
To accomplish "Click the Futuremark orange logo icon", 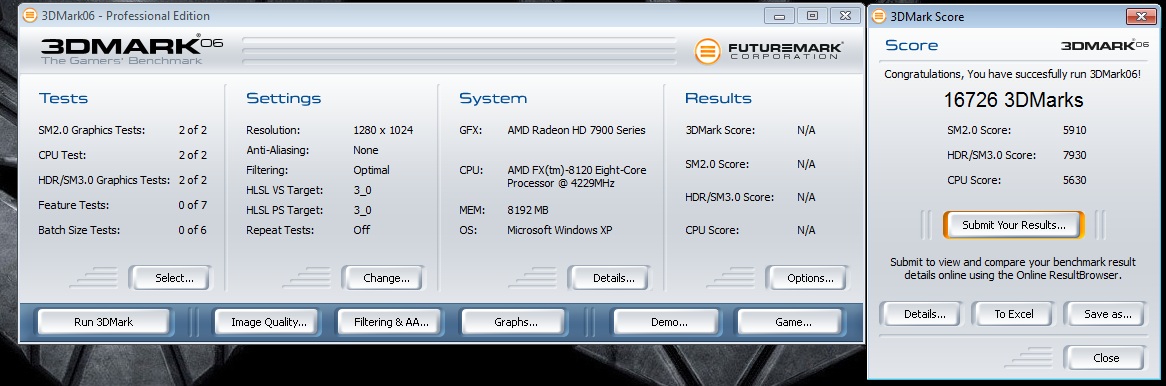I will point(708,51).
